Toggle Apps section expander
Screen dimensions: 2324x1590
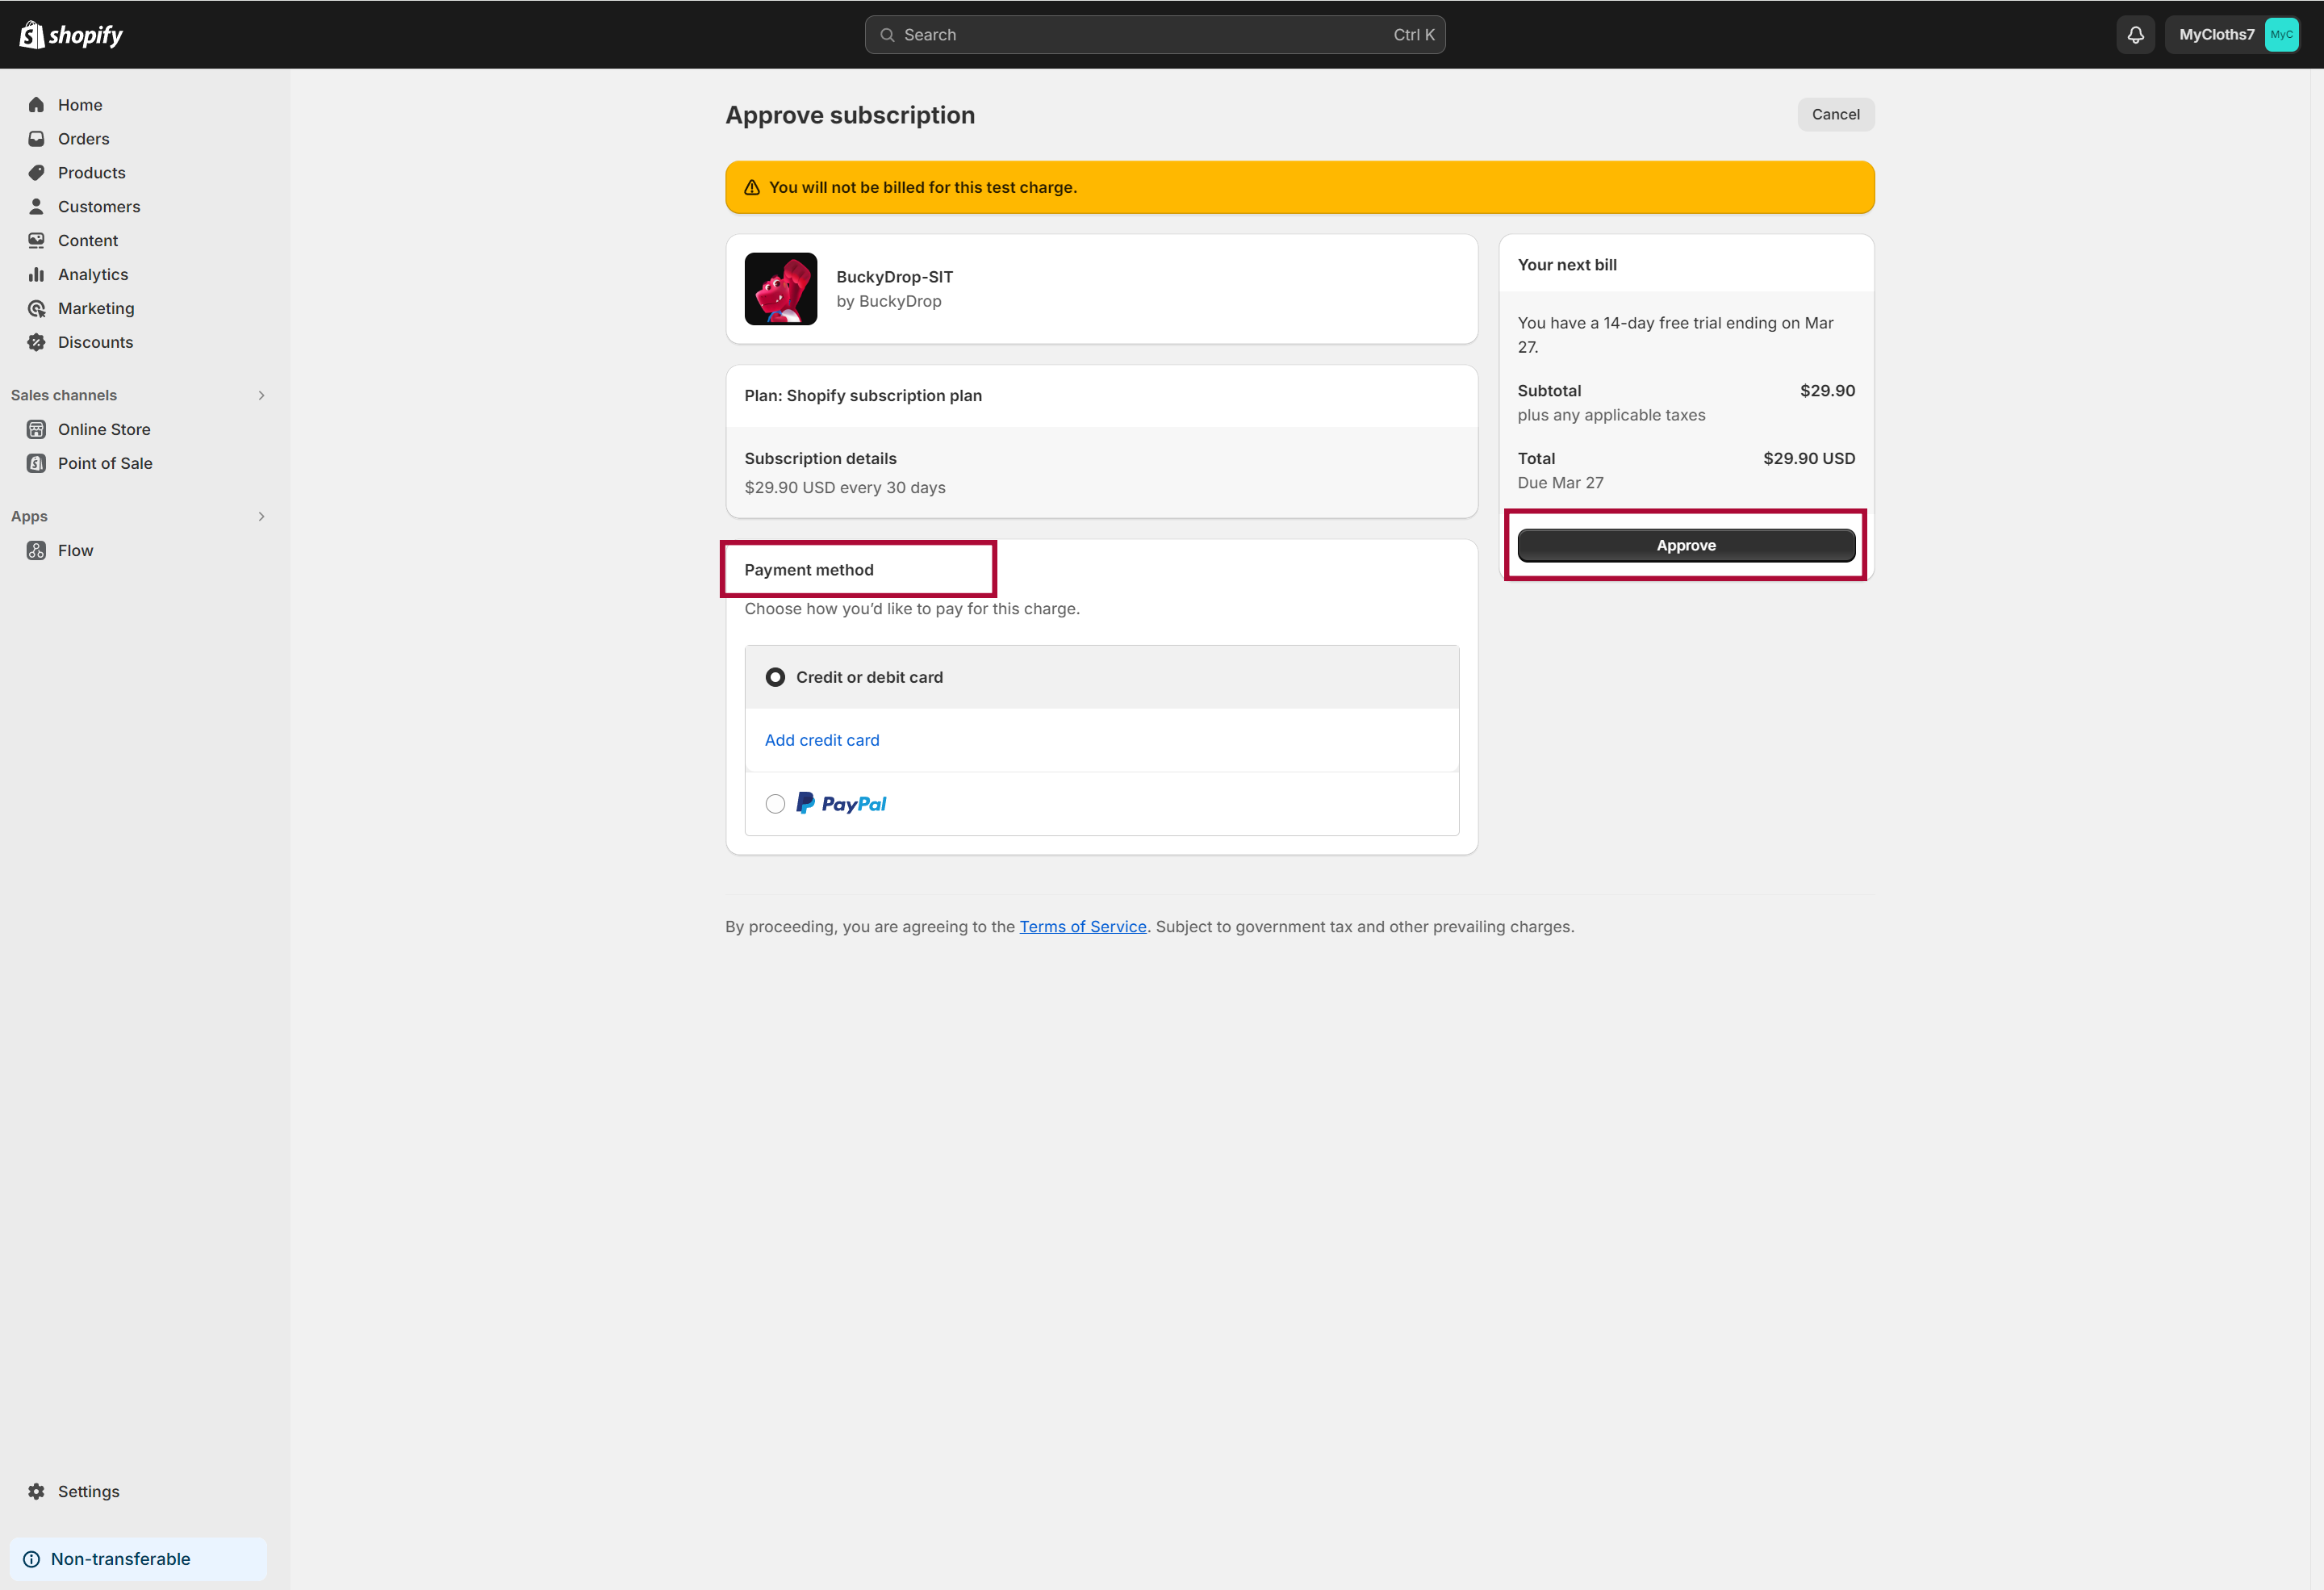coord(261,516)
